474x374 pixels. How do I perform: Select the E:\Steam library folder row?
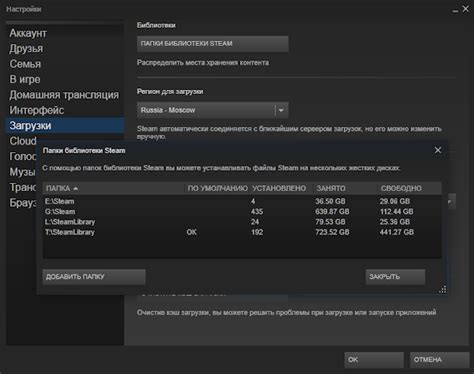(242, 201)
